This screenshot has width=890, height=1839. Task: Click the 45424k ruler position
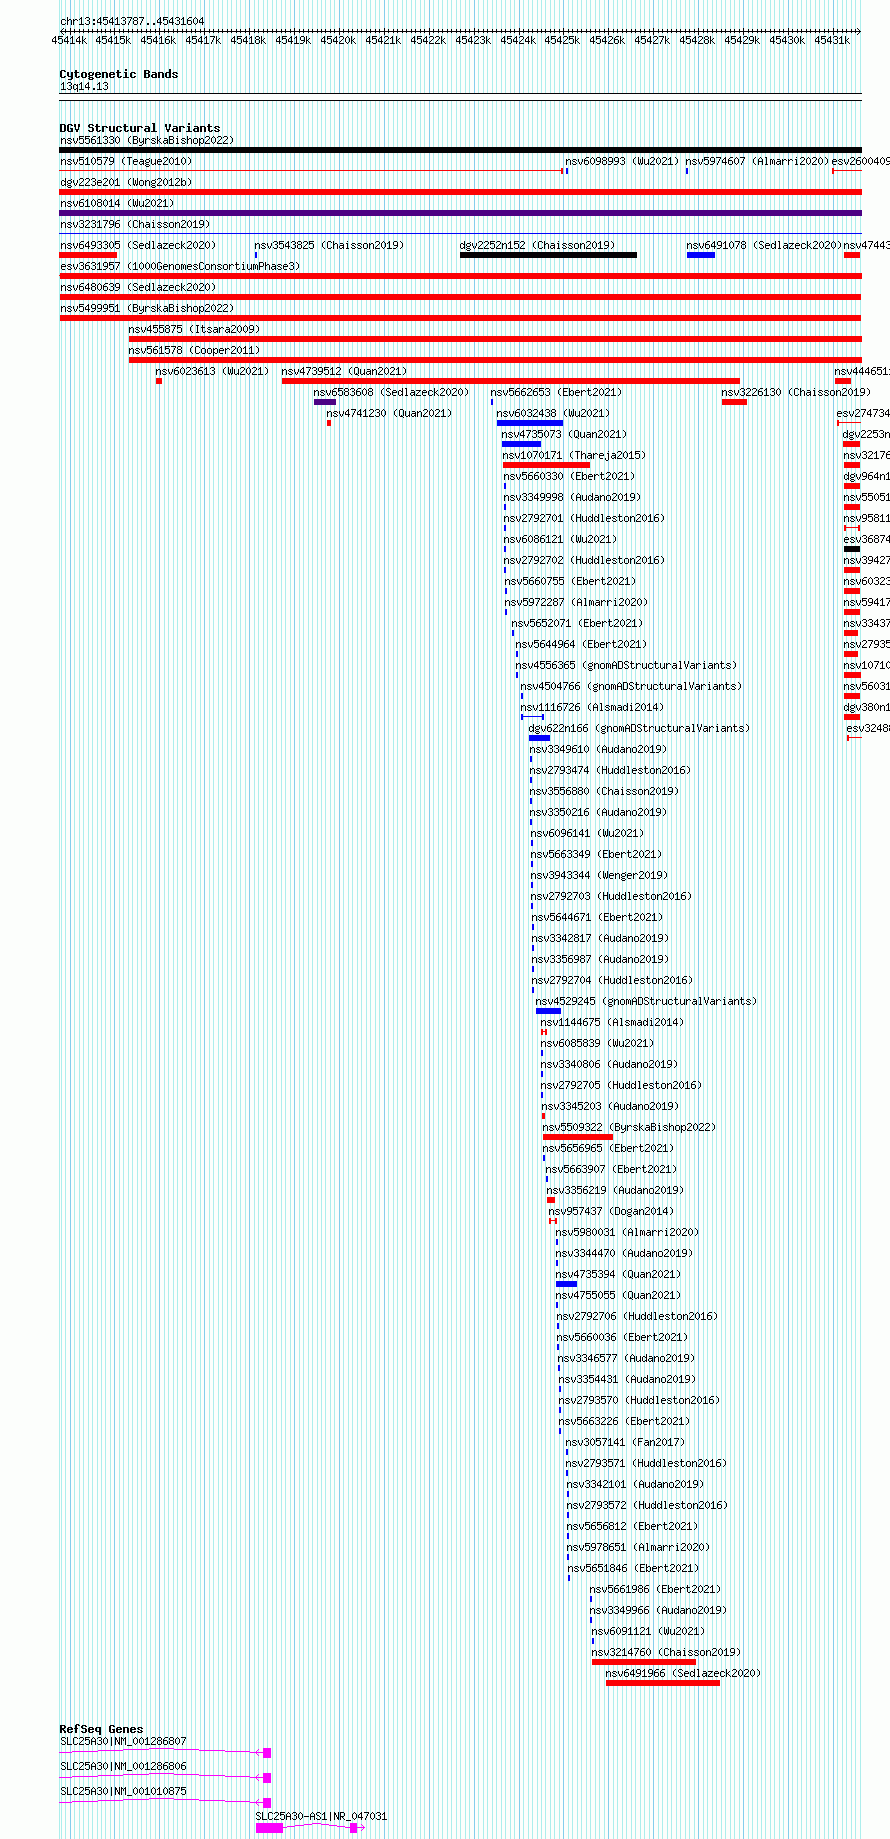click(518, 40)
